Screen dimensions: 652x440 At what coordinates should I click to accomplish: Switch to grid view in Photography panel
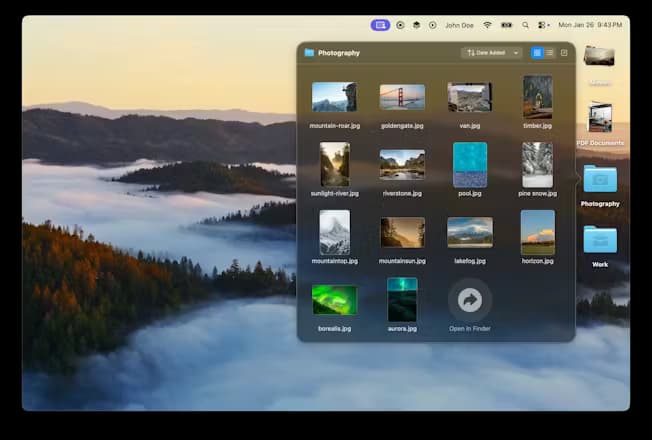(x=537, y=52)
